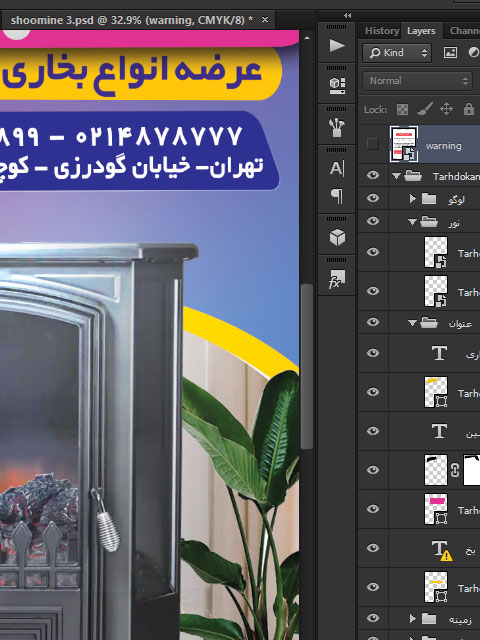Click the black shape layer thumbnail
This screenshot has height=640, width=480.
point(436,470)
